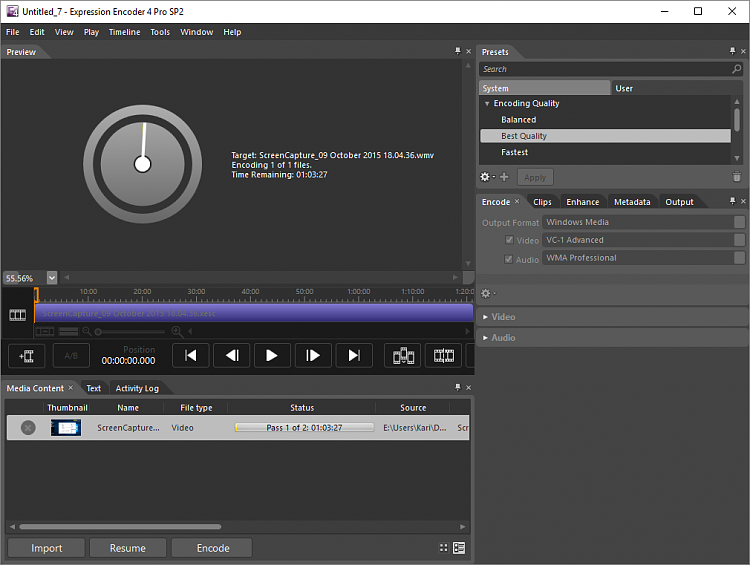Switch Media Content to details list view
The width and height of the screenshot is (750, 565).
[x=459, y=548]
